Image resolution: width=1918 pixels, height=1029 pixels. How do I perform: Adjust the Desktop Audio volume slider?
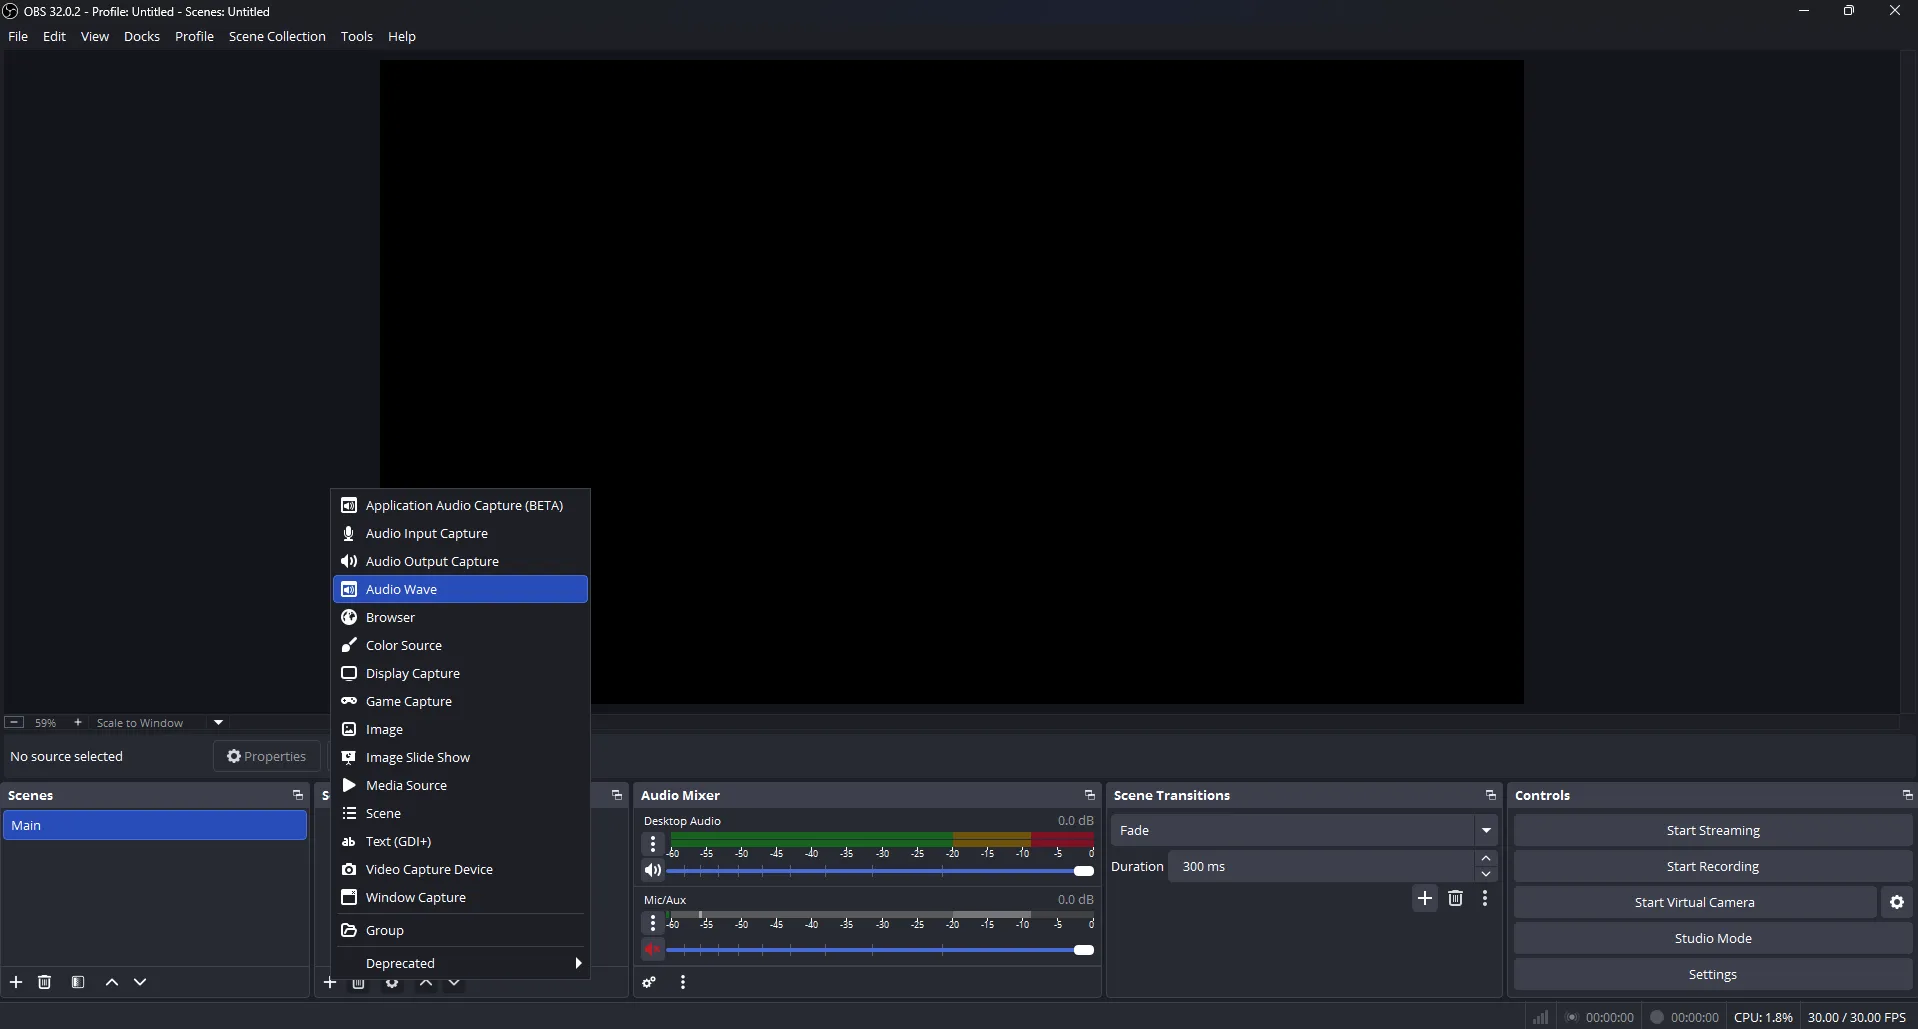pyautogui.click(x=1085, y=870)
